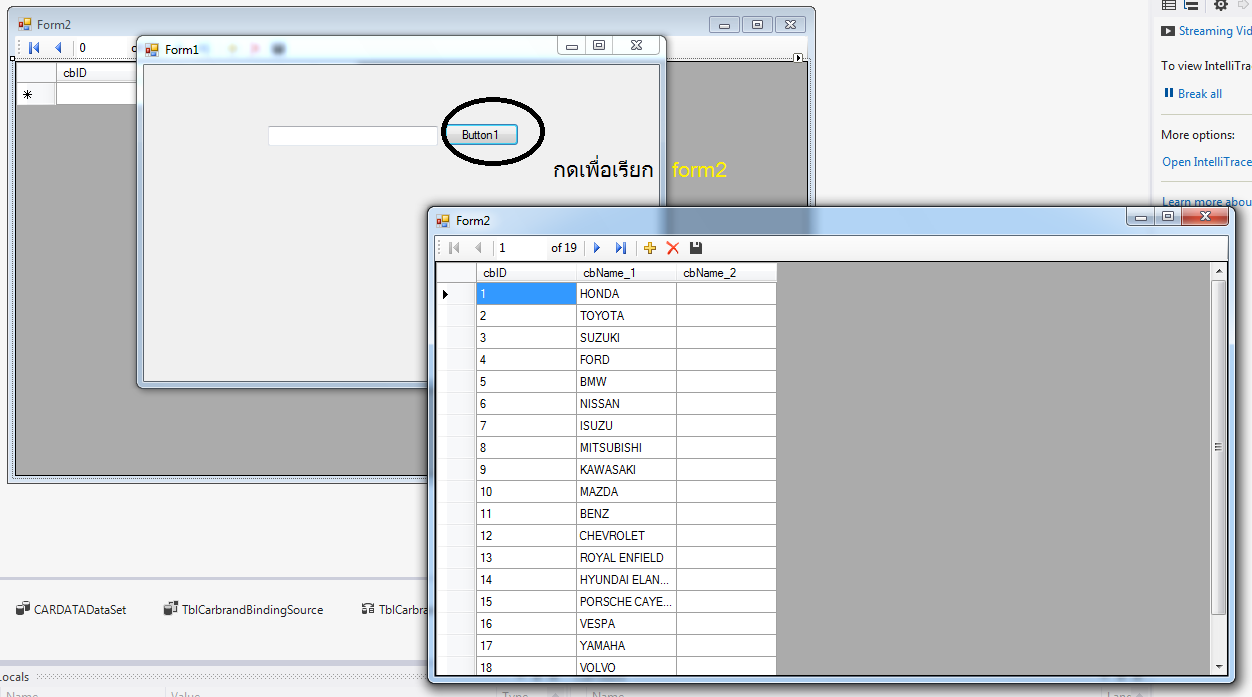Click the TOYOTA cell
Viewport: 1252px width, 697px height.
627,316
